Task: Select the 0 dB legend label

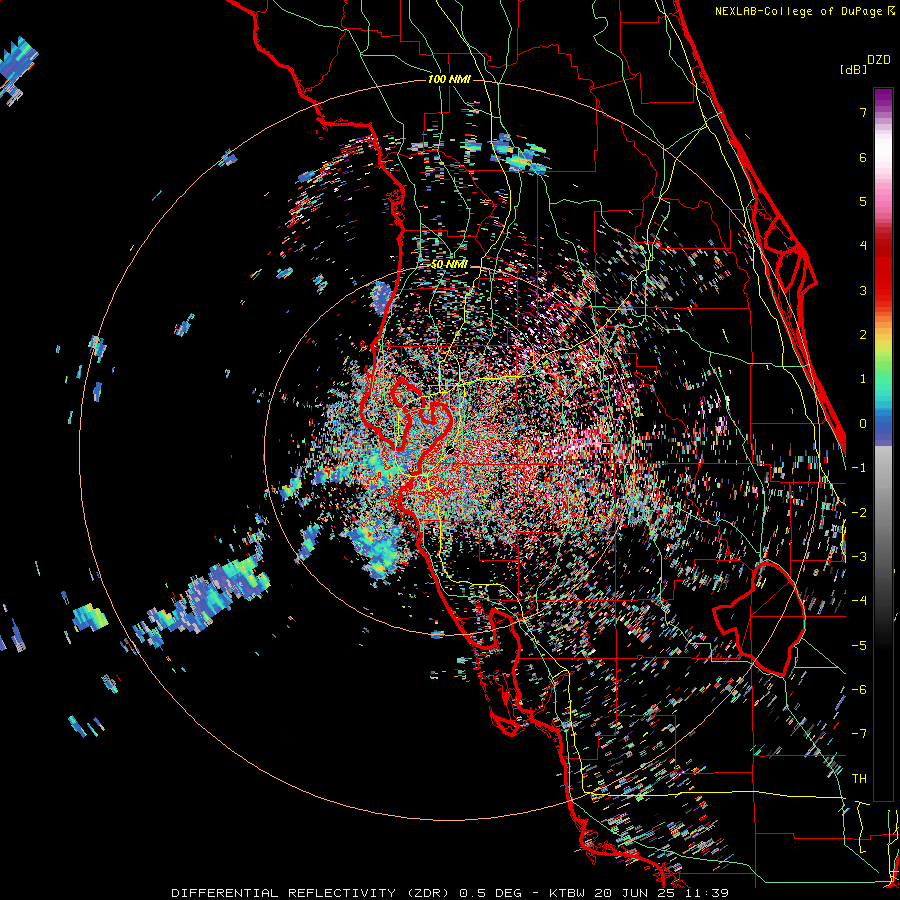Action: (863, 423)
